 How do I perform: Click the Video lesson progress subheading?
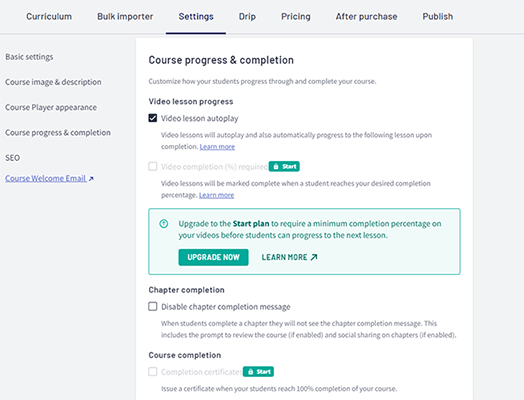click(x=191, y=102)
